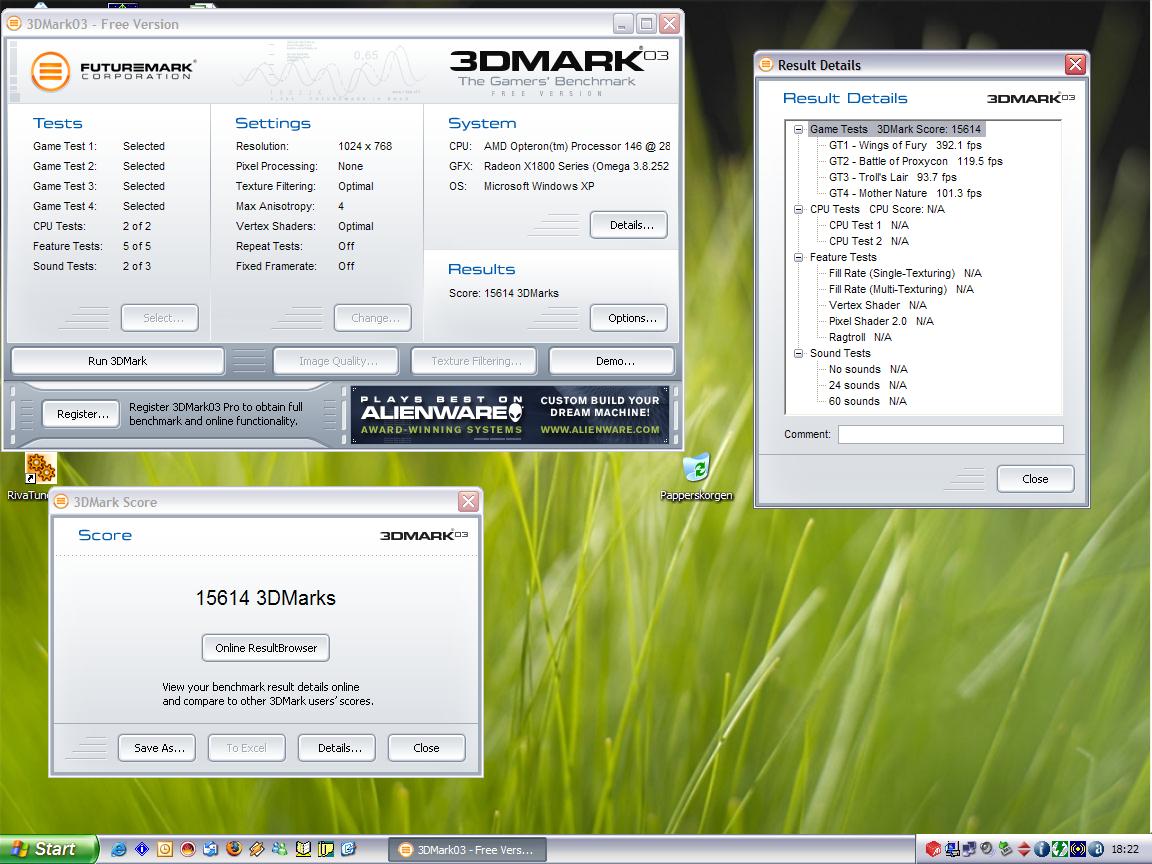Select GT4 - Mother Nature result row
This screenshot has height=864, width=1152.
pos(905,193)
